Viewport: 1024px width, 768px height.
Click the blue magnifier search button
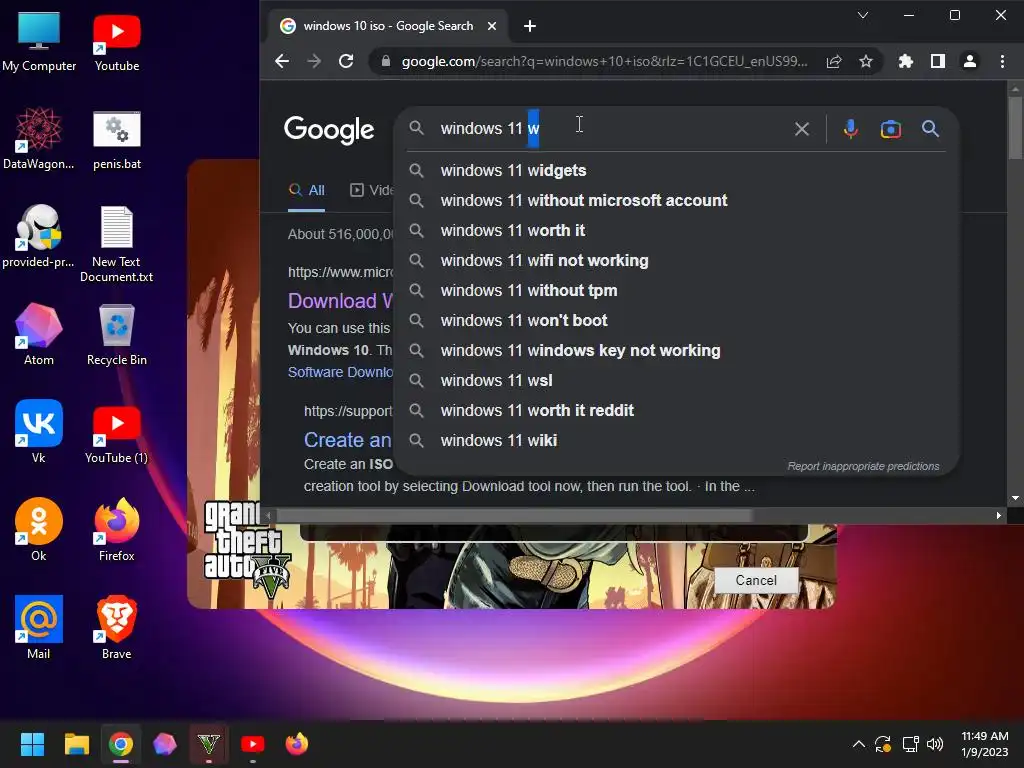931,129
